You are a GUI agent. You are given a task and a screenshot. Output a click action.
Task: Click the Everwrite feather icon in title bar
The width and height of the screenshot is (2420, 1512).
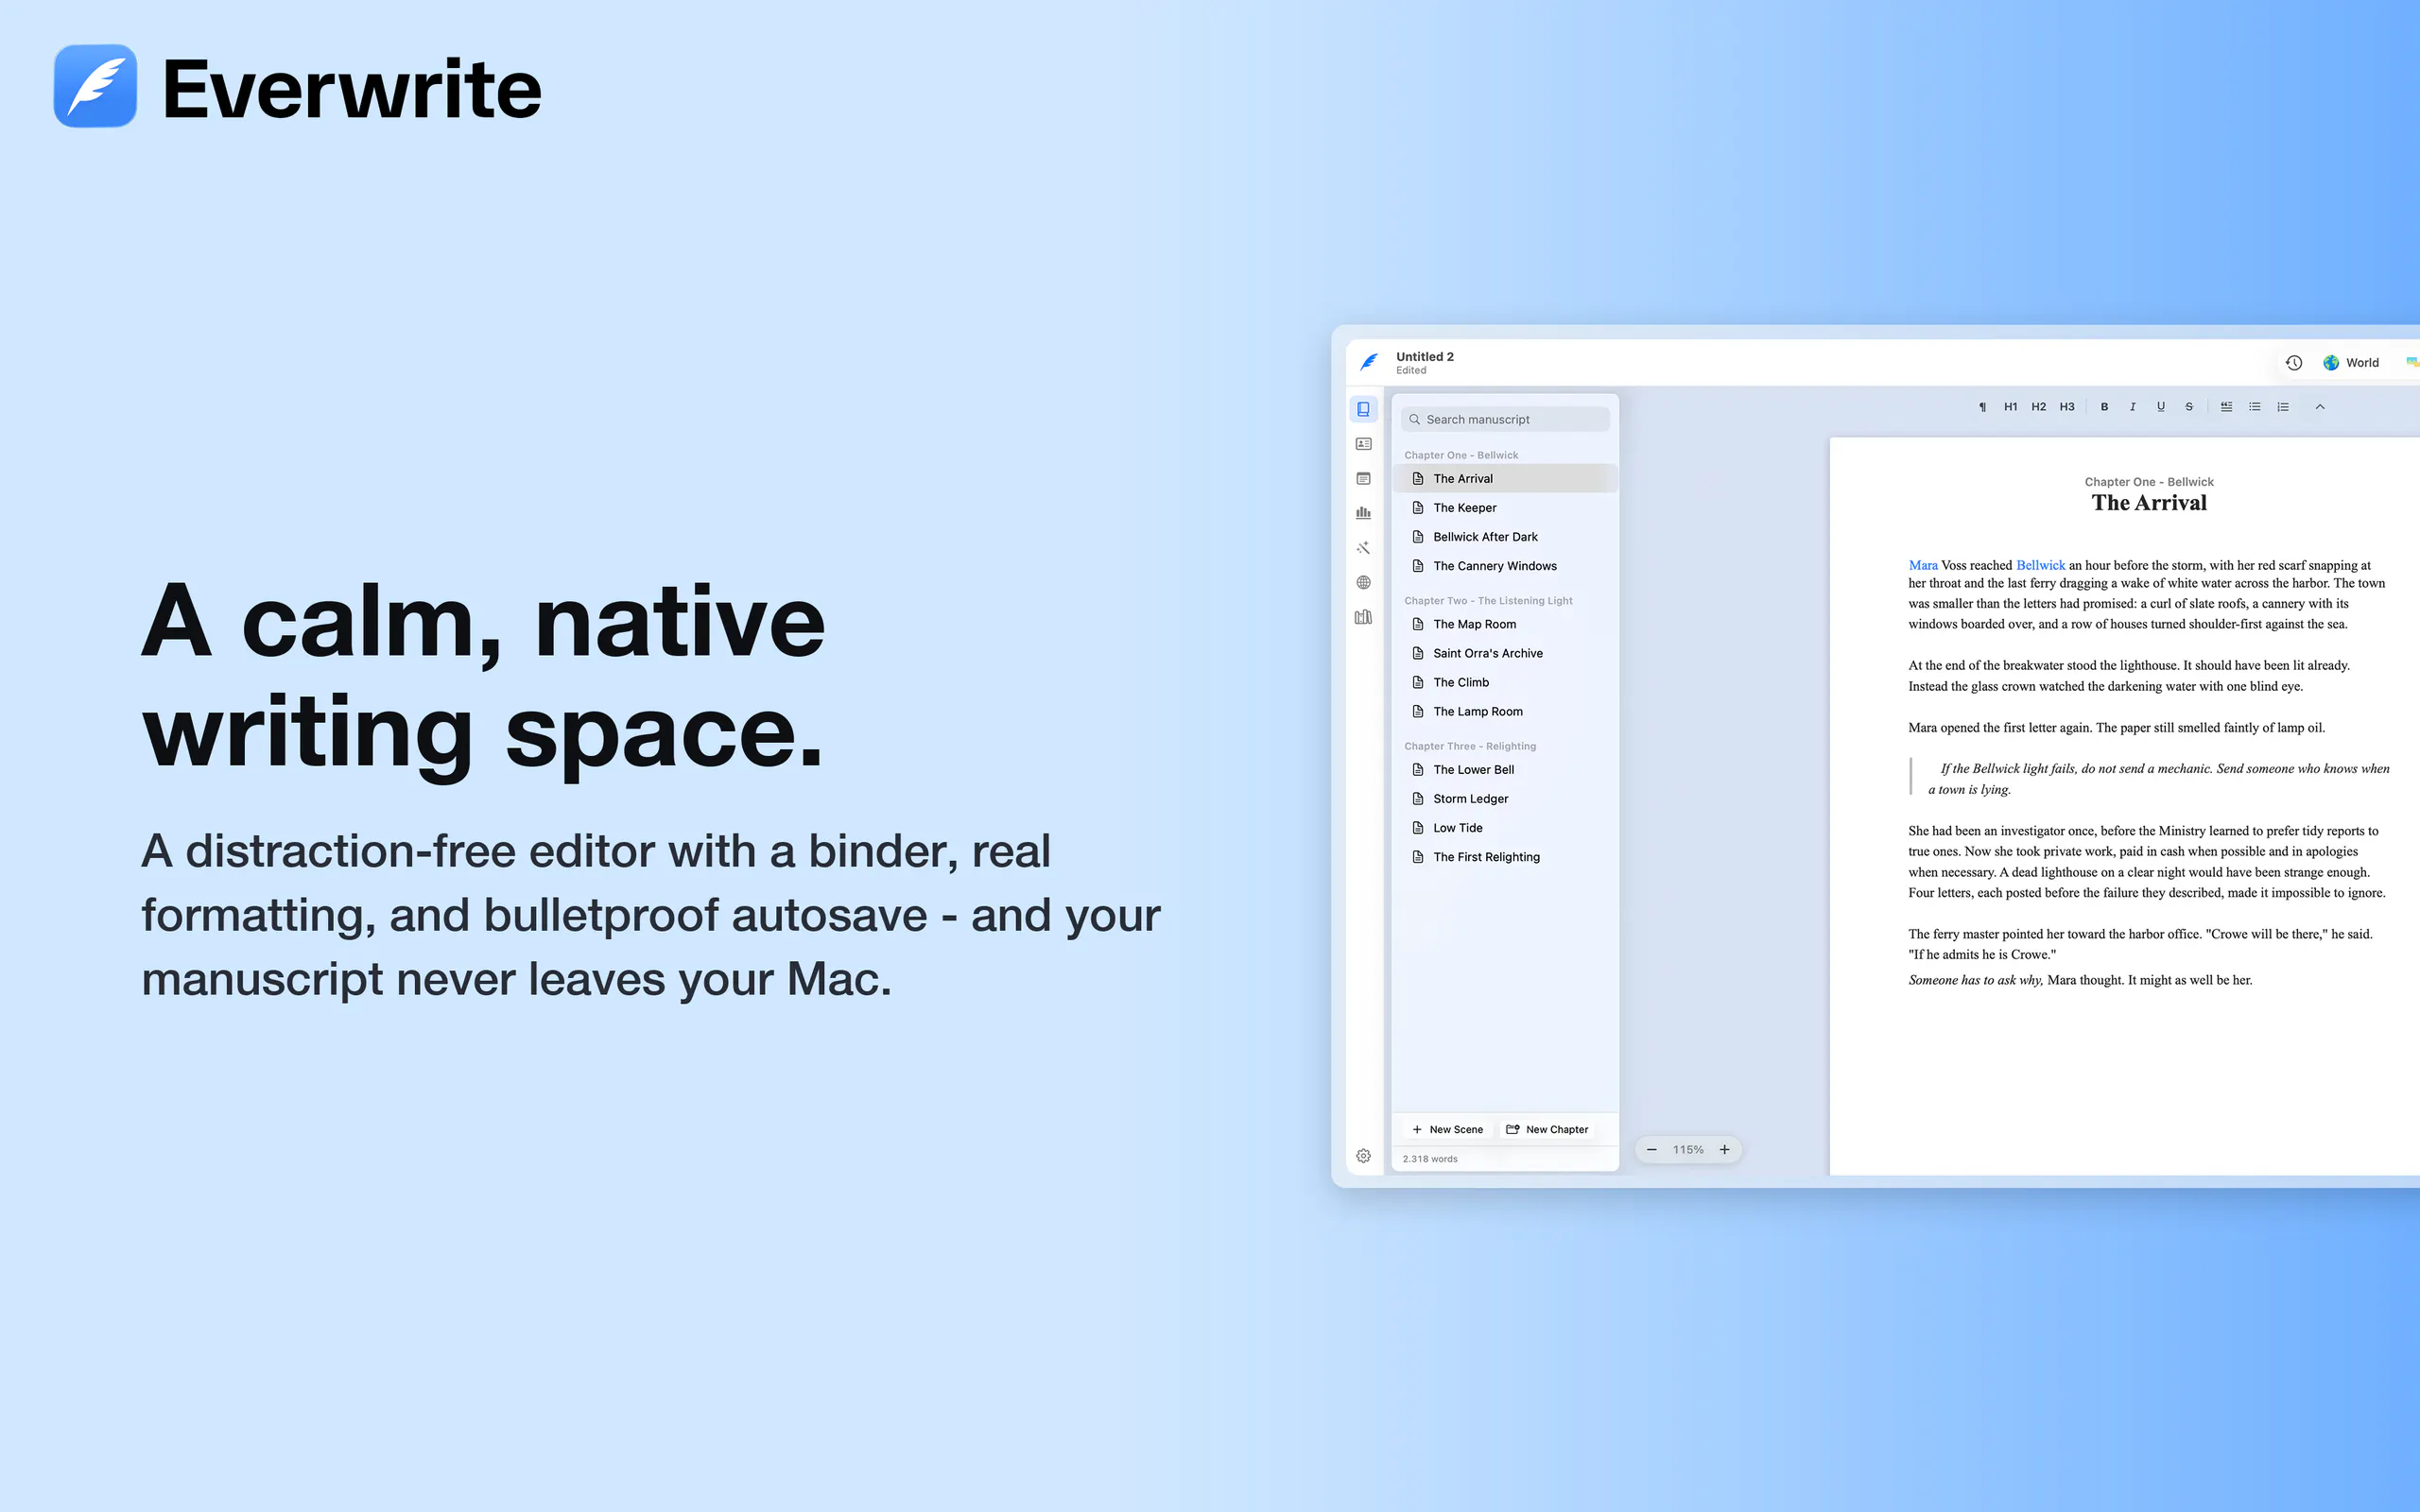click(x=1369, y=362)
